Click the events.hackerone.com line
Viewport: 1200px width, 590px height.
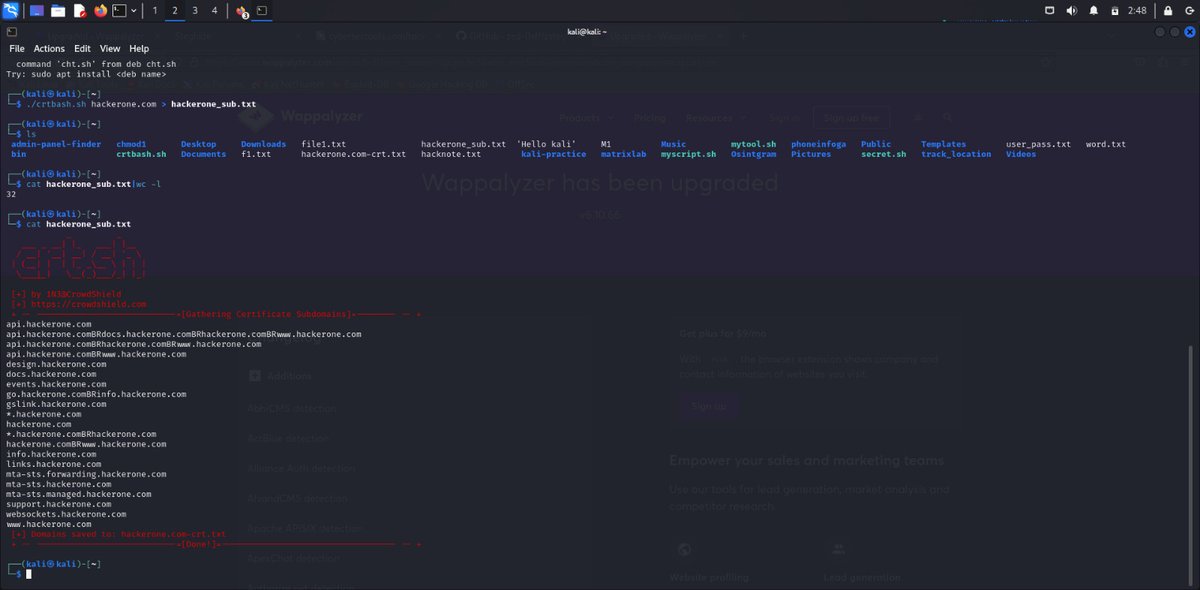56,384
